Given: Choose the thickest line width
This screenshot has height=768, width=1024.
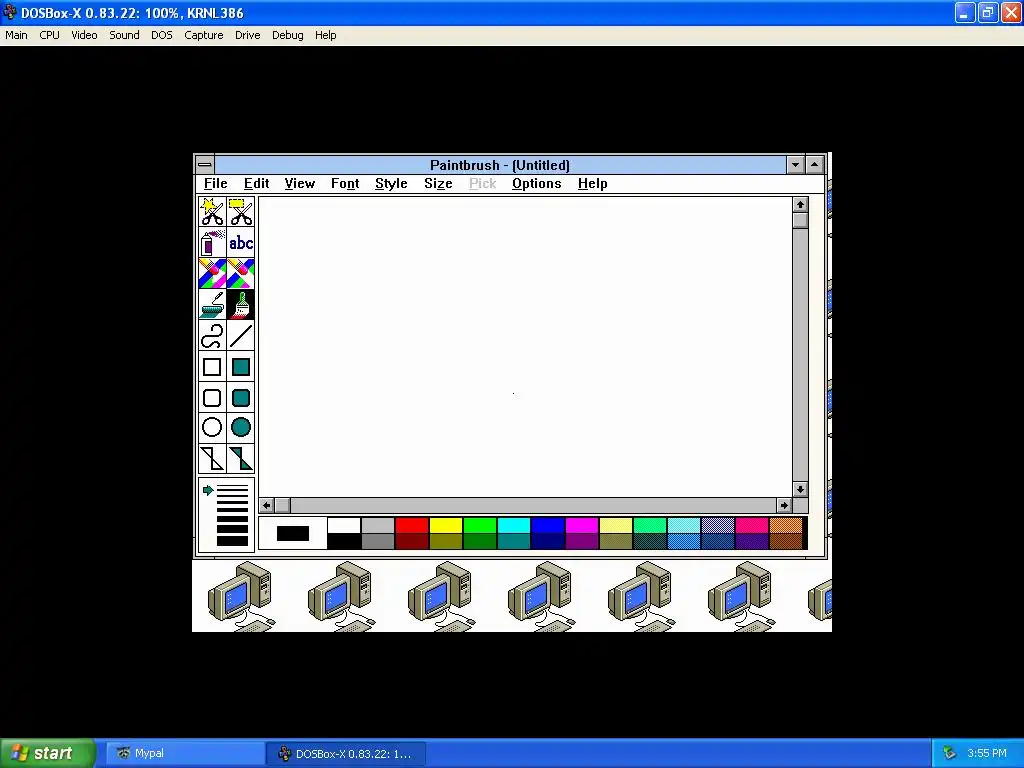Looking at the screenshot, I should tap(232, 541).
